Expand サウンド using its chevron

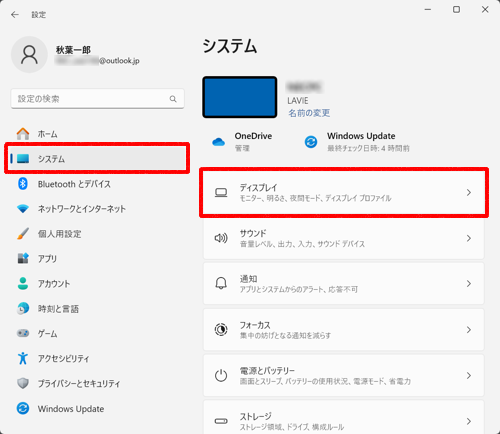click(x=469, y=238)
